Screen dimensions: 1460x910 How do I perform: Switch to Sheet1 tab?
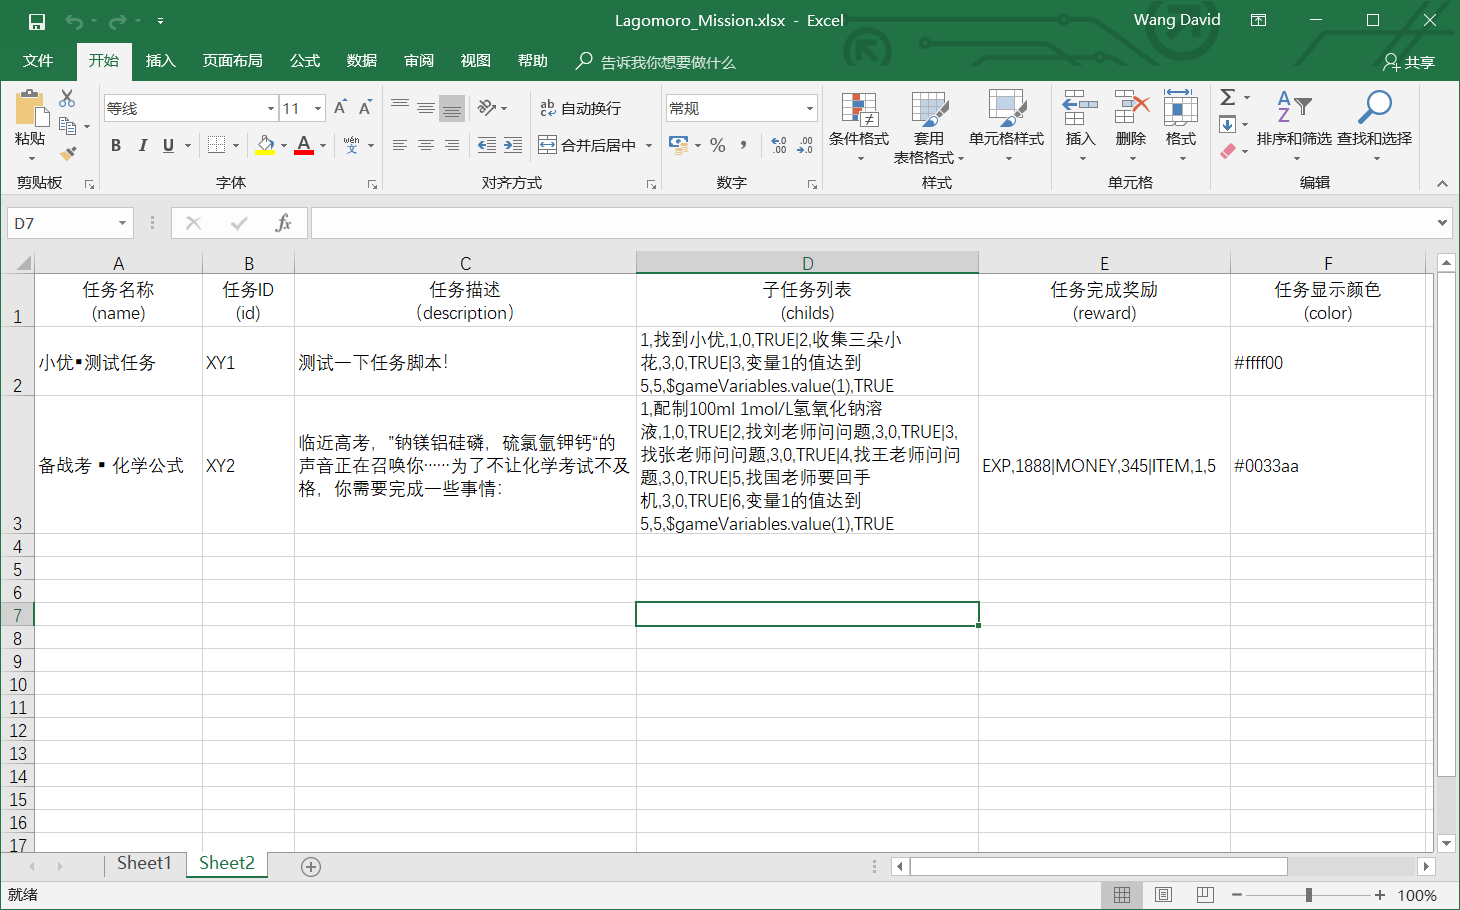[x=144, y=863]
